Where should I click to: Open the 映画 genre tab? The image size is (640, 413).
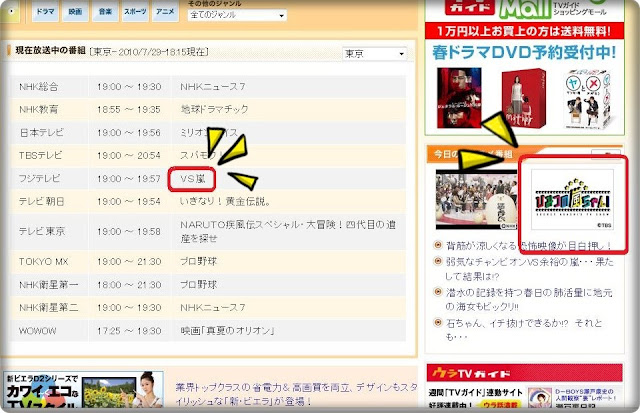(x=75, y=11)
